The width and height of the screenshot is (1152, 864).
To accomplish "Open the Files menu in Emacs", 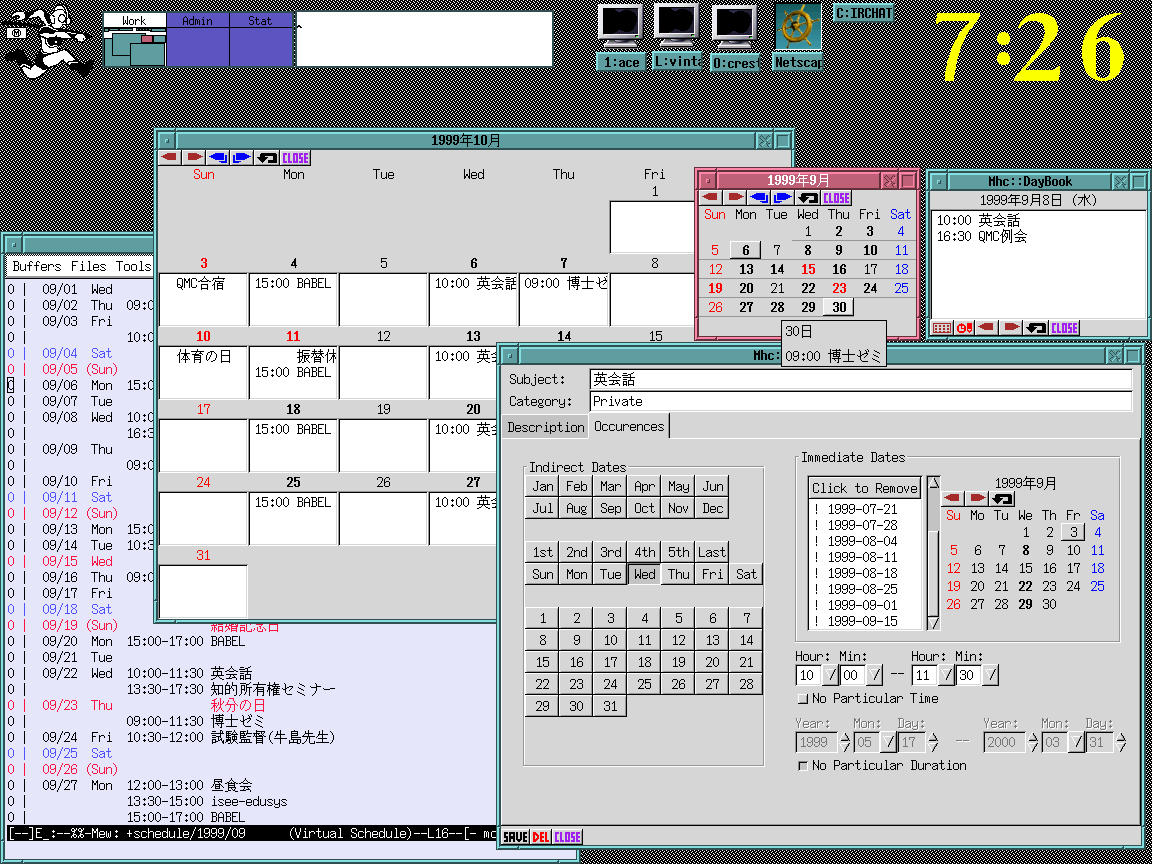I will [89, 266].
